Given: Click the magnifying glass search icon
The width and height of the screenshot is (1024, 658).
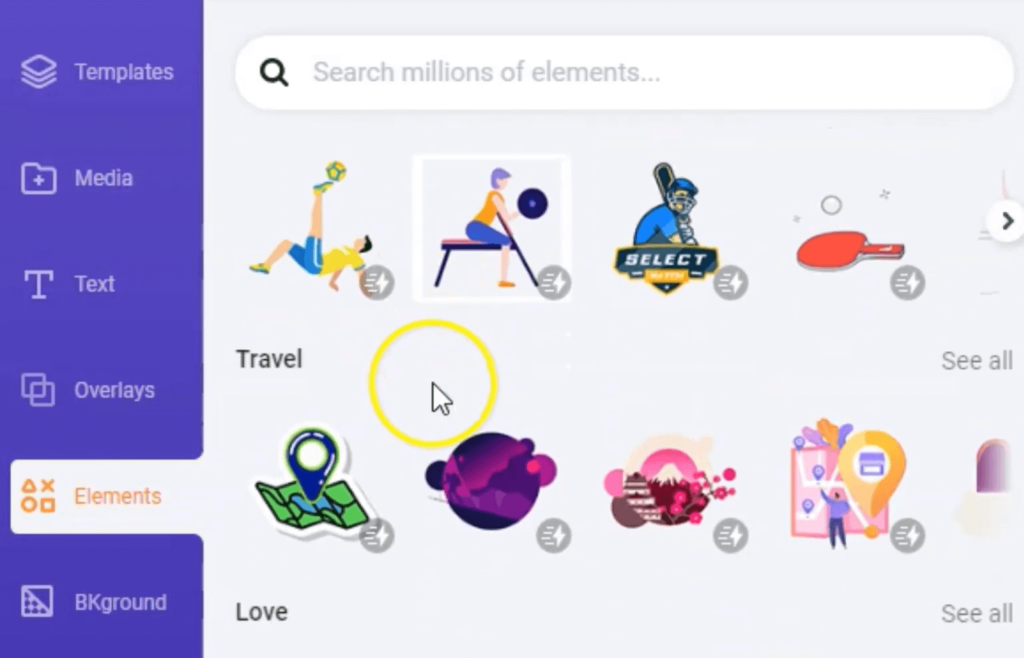Looking at the screenshot, I should pyautogui.click(x=274, y=72).
